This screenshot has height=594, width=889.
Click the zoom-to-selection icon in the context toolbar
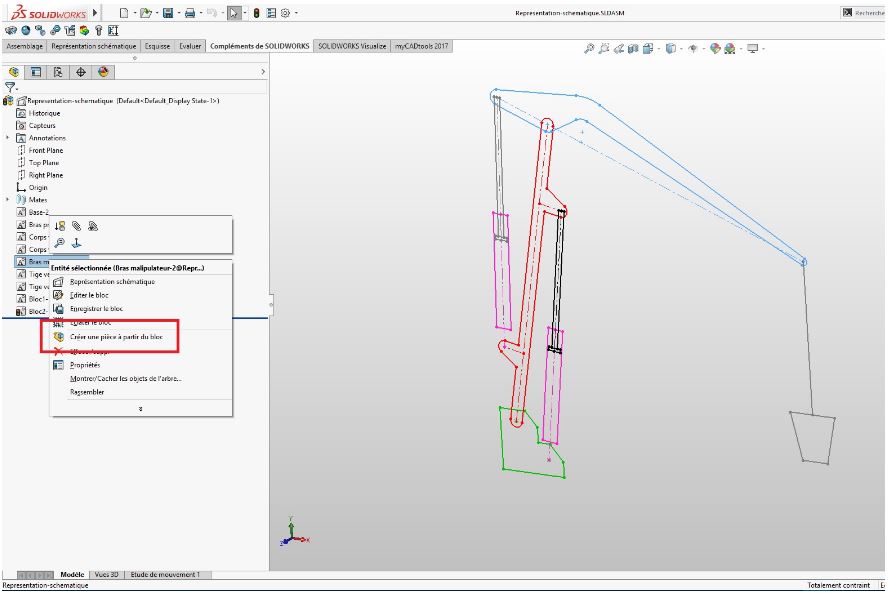[x=60, y=243]
